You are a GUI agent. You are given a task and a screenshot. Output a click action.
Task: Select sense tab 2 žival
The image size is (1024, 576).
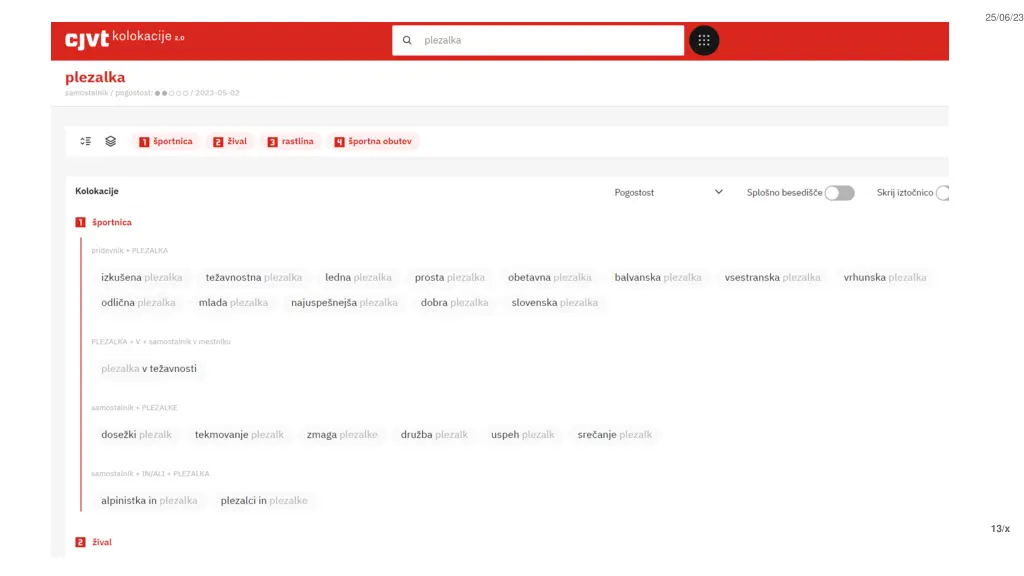tap(230, 141)
